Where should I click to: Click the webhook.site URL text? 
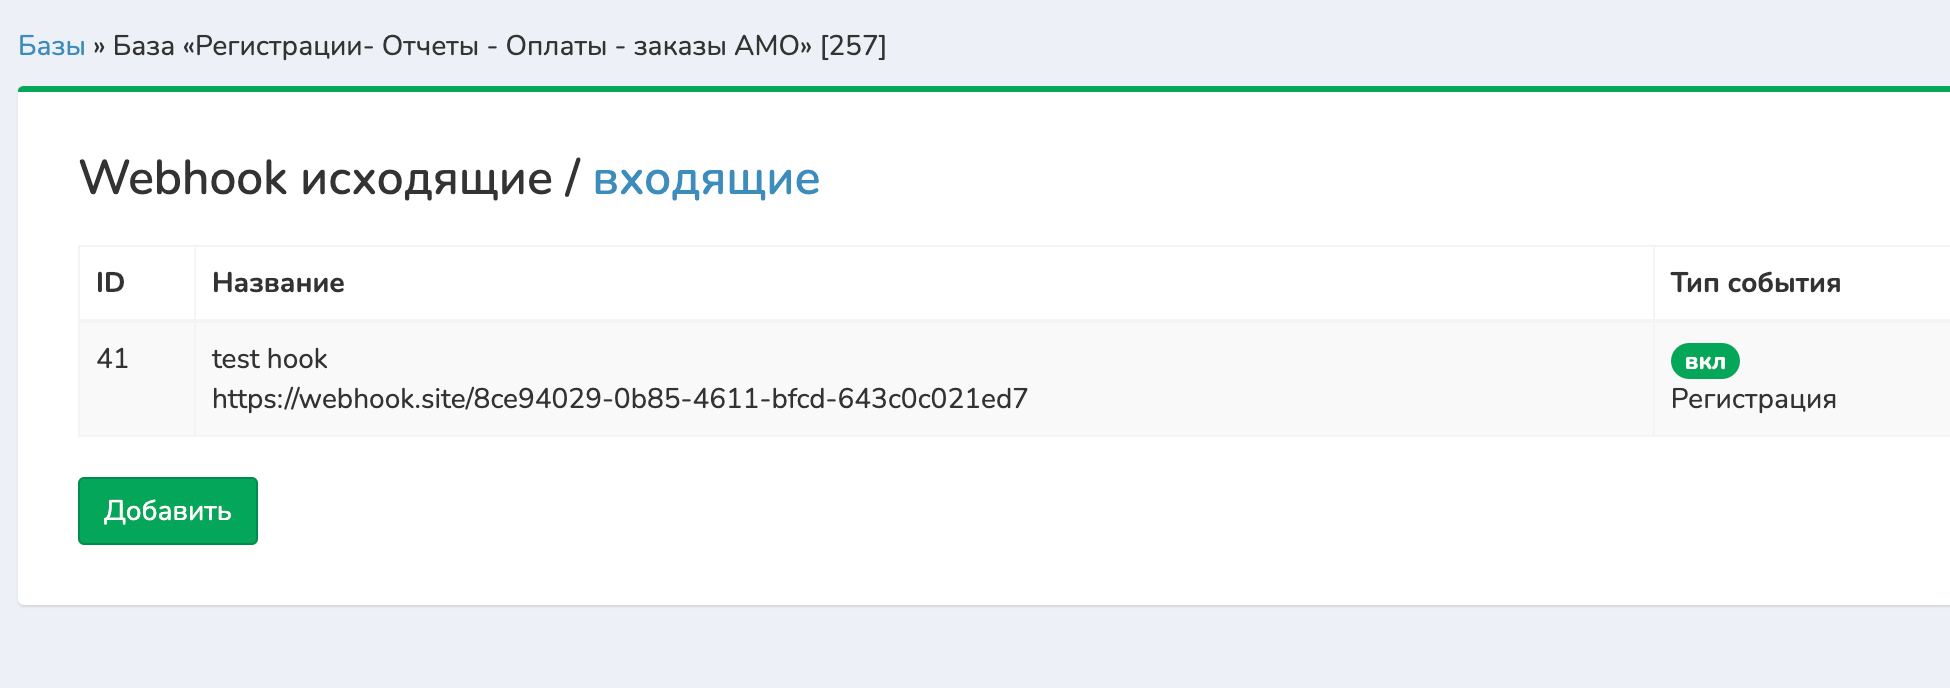619,399
